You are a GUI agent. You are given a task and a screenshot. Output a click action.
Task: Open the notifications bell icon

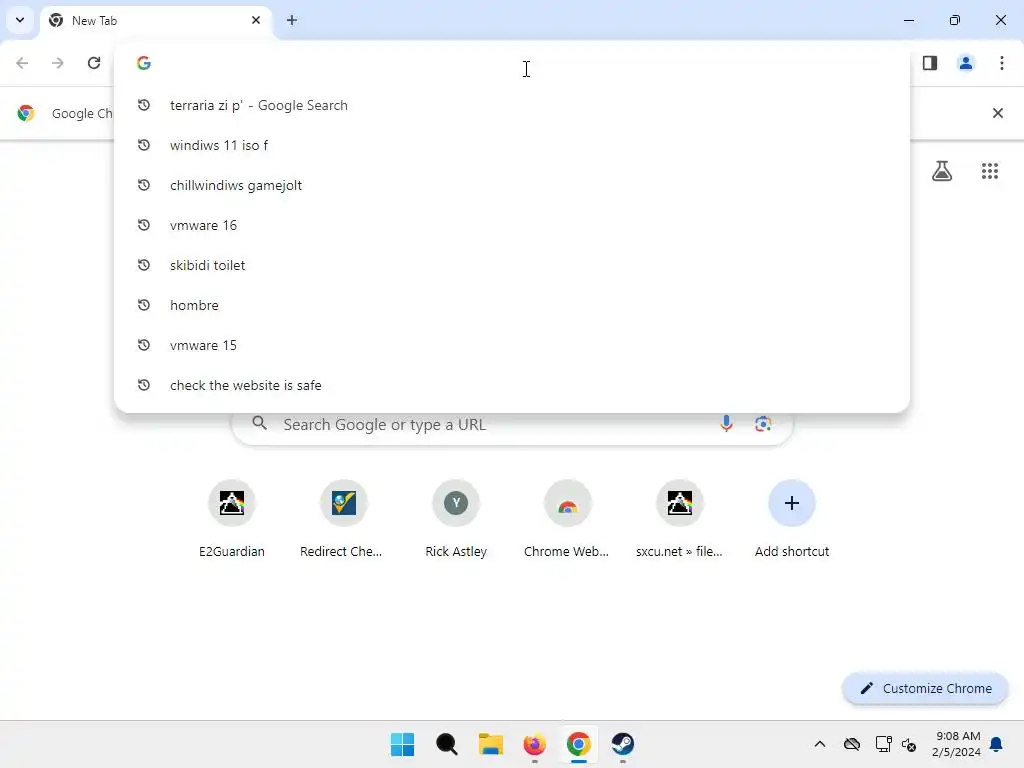pyautogui.click(x=997, y=744)
